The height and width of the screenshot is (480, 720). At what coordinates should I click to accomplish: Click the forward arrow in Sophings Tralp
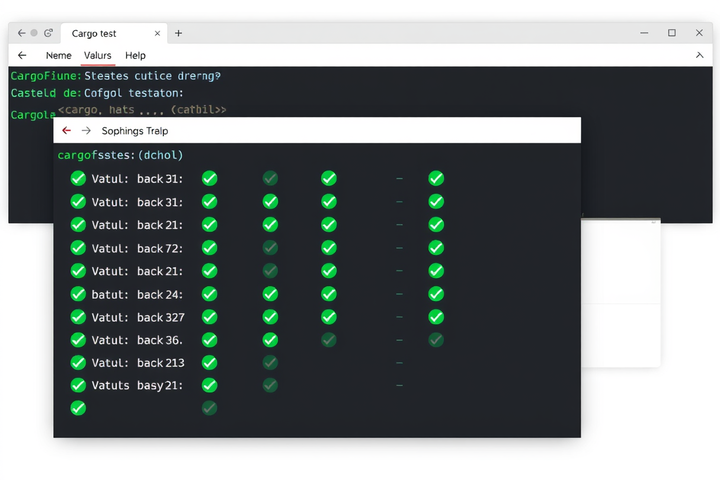86,130
